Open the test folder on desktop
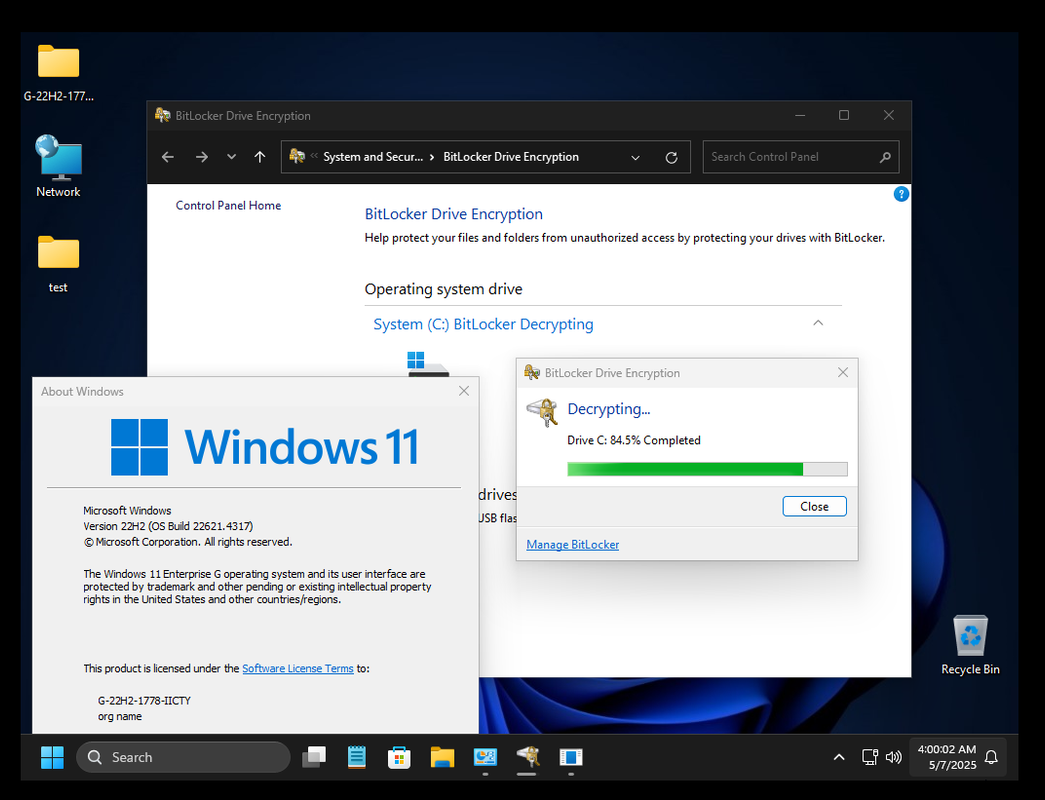Screen dimensions: 1045x800 point(59,264)
